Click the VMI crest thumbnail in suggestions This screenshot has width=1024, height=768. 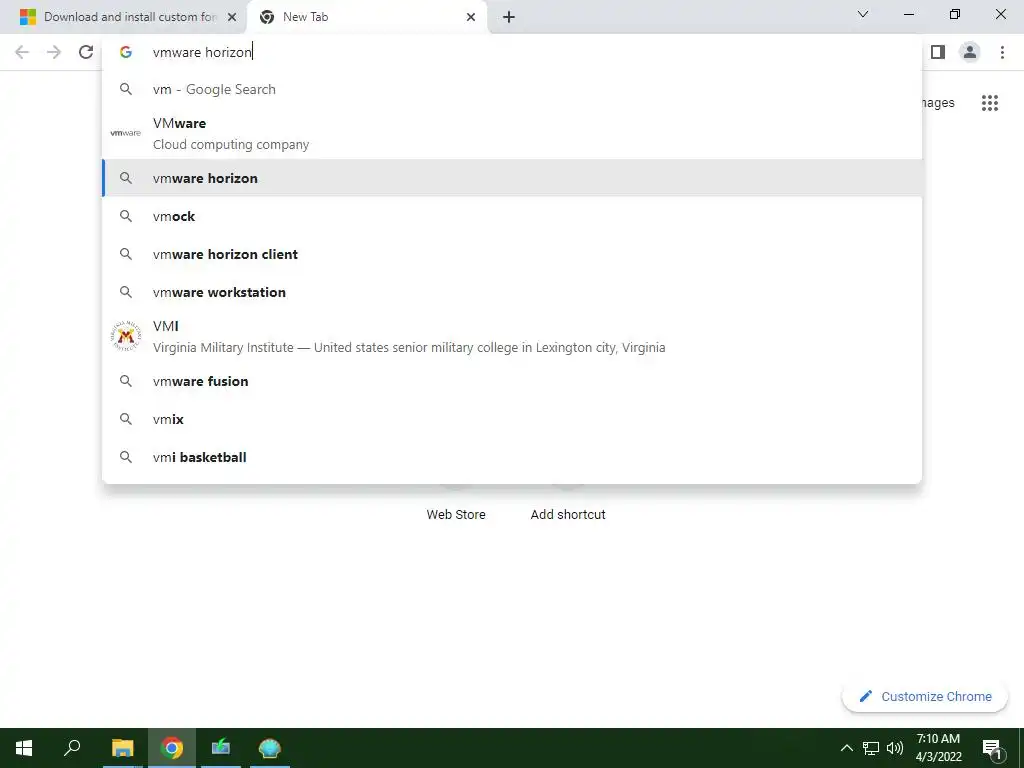(125, 336)
